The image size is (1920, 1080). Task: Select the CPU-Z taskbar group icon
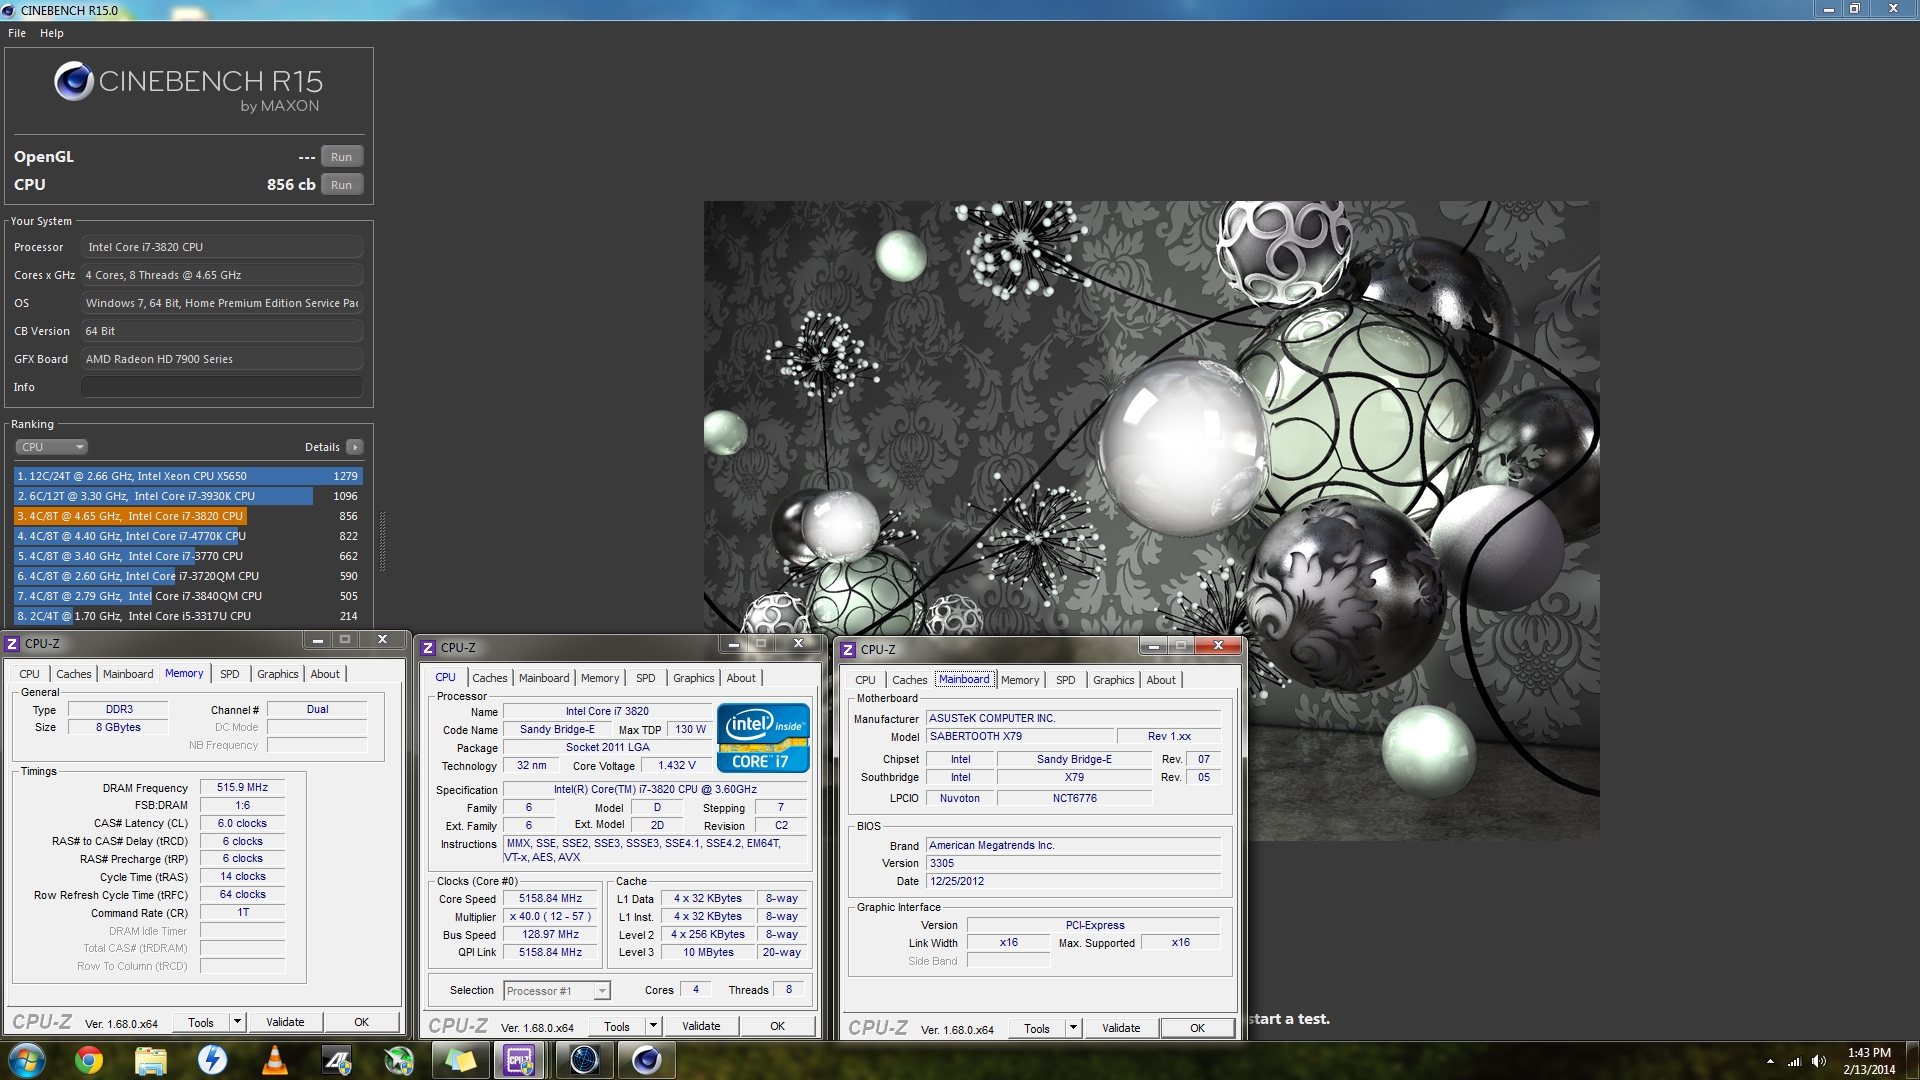[520, 1060]
